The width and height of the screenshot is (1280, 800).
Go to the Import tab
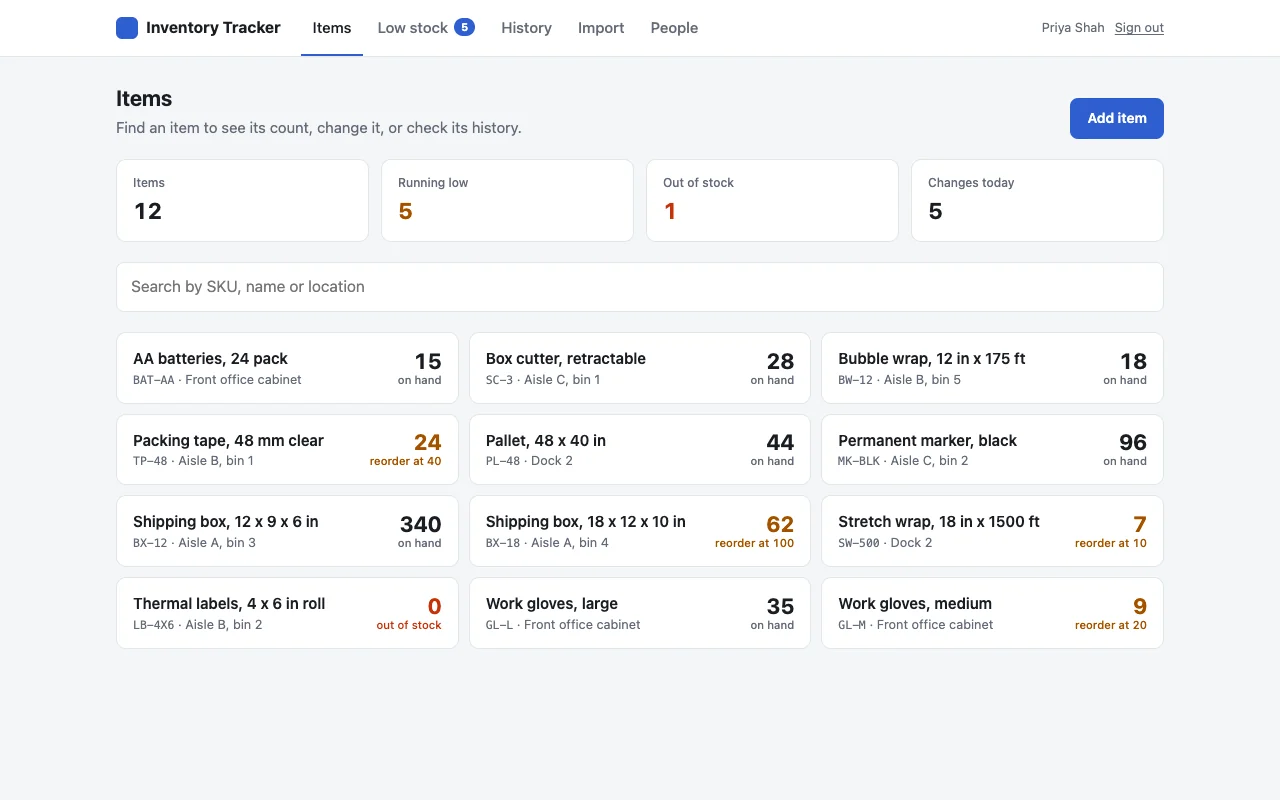(601, 28)
